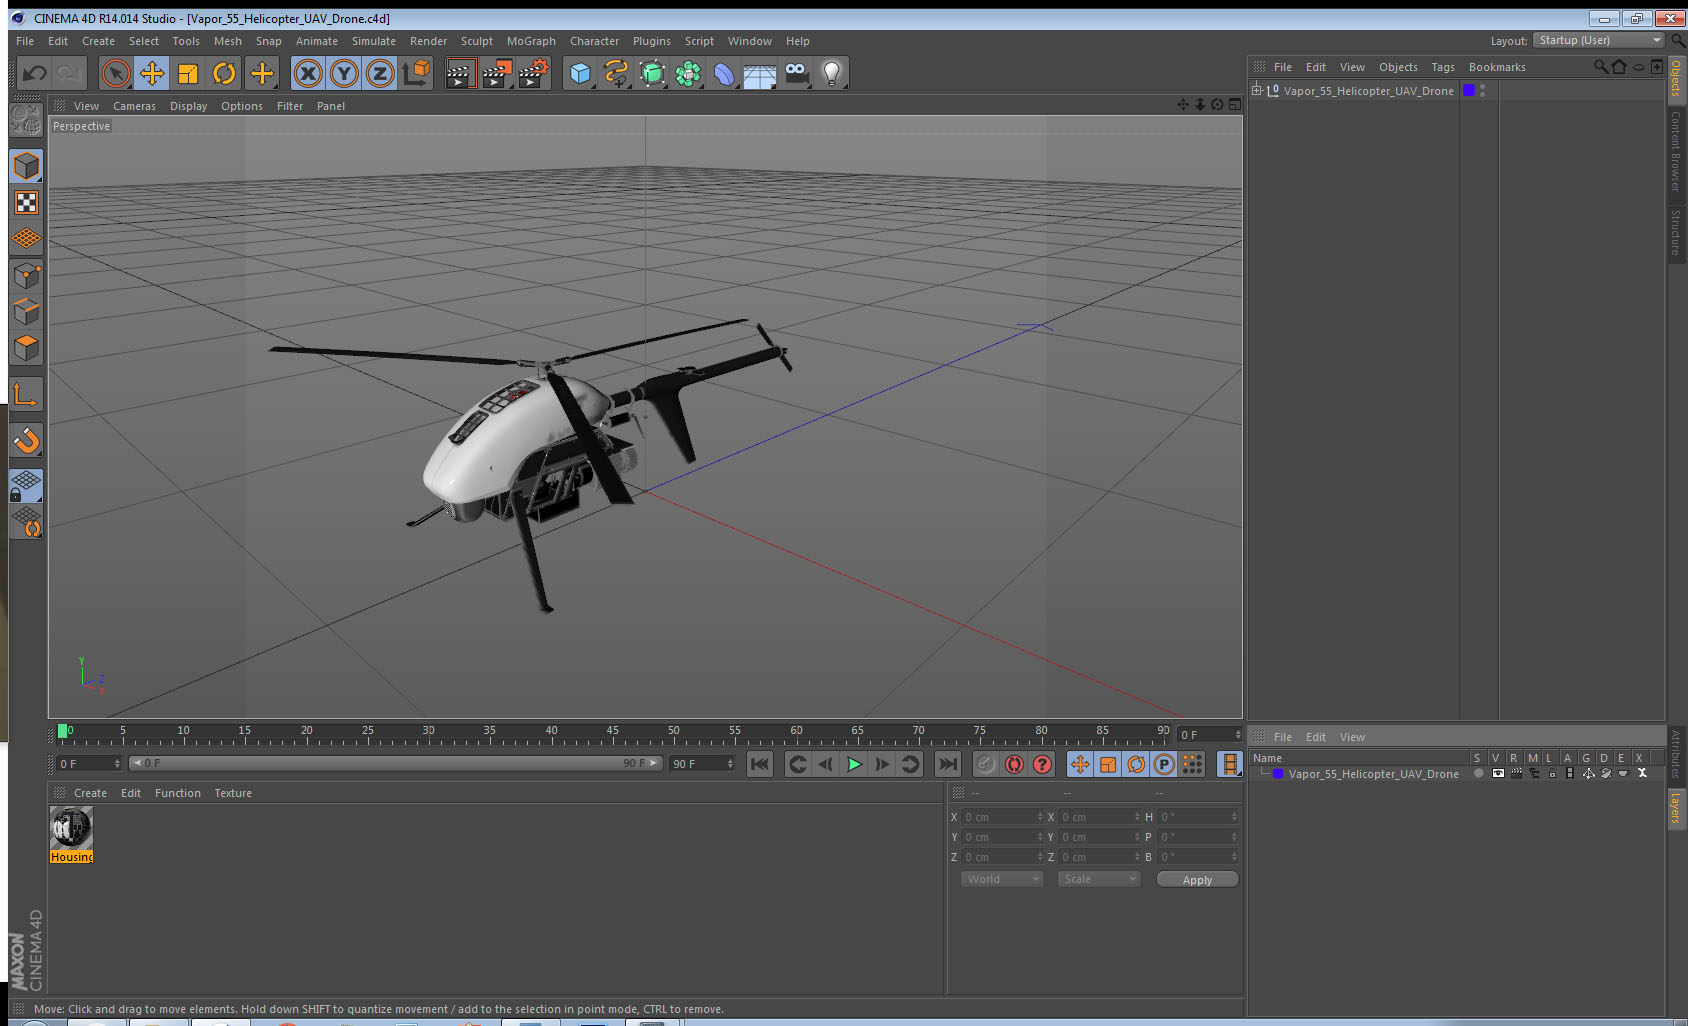Viewport: 1688px width, 1026px height.
Task: Open the Render Settings
Action: pyautogui.click(x=533, y=73)
